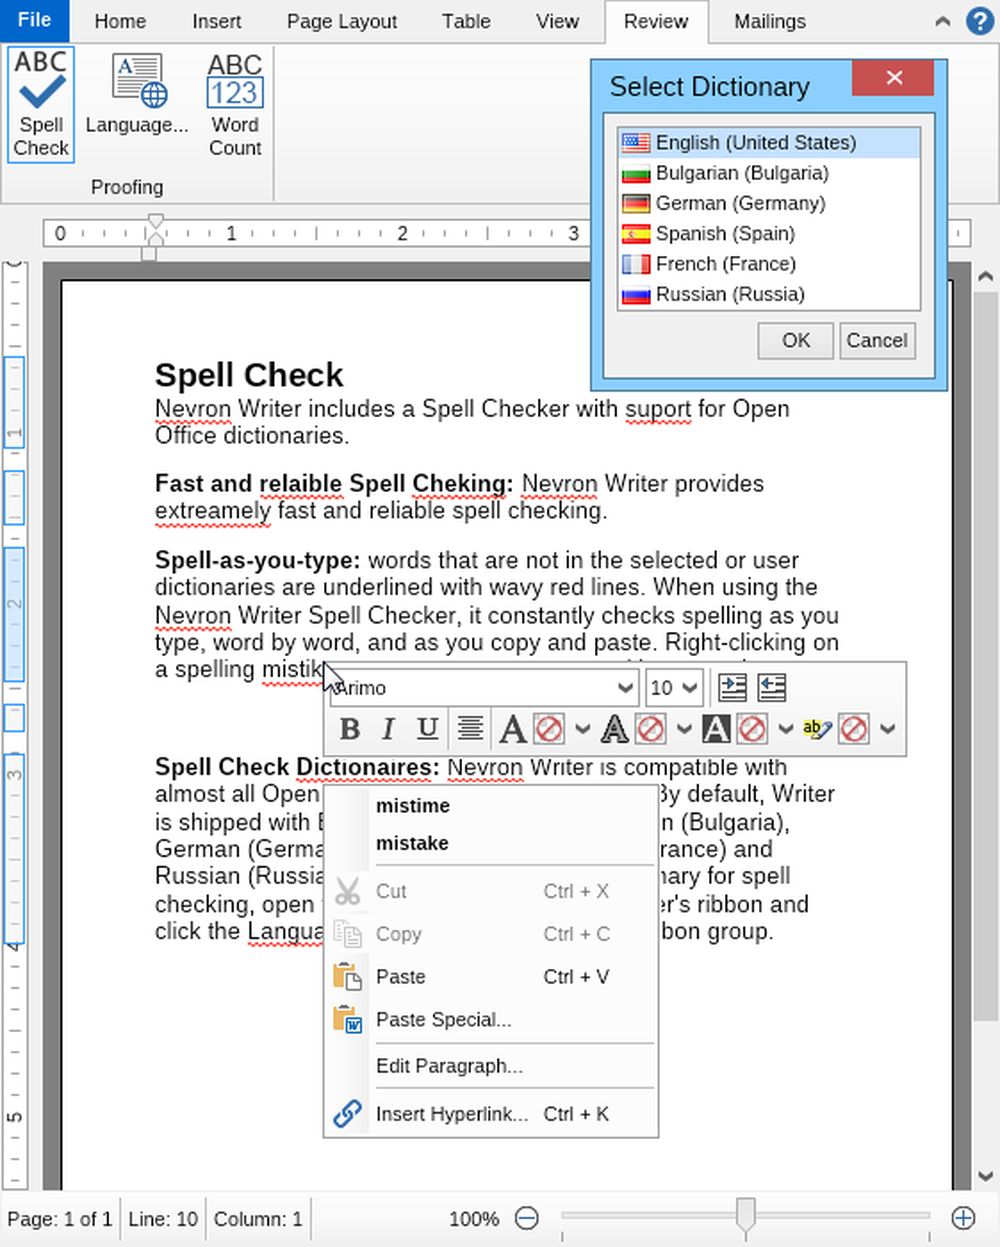The height and width of the screenshot is (1247, 1000).
Task: Expand the font color dropdown arrow
Action: click(583, 729)
